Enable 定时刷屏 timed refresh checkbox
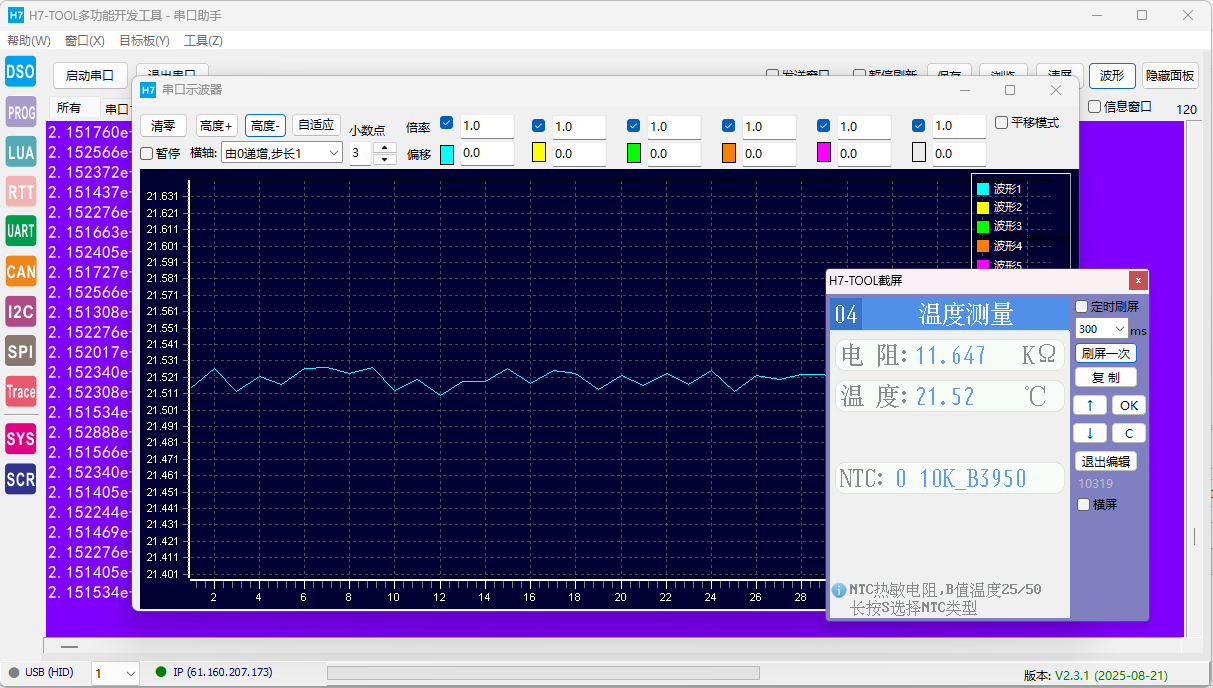This screenshot has width=1213, height=688. [1081, 307]
